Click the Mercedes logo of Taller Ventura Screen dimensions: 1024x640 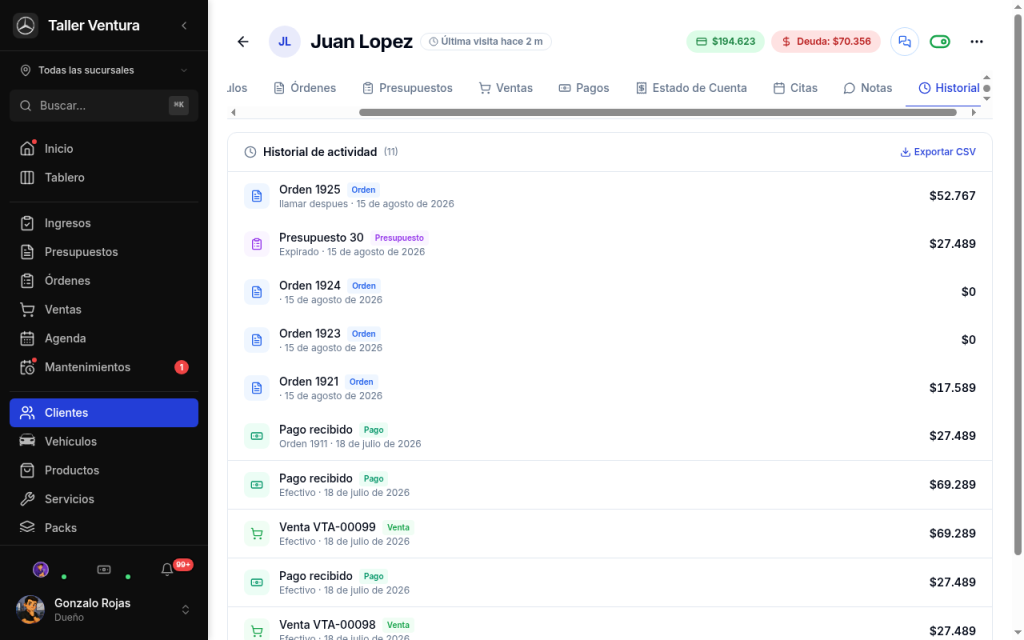click(25, 25)
